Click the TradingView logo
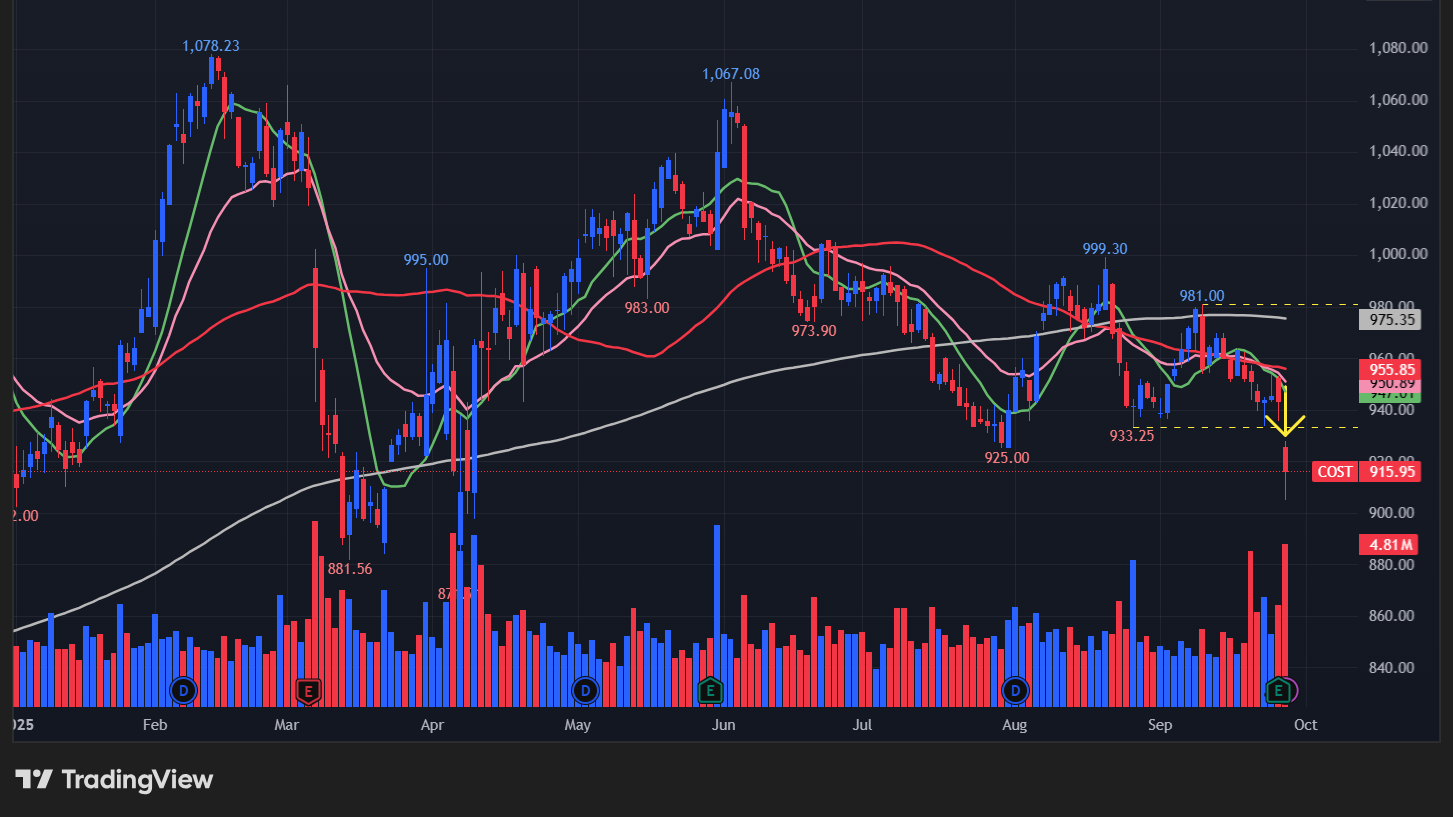 coord(114,779)
